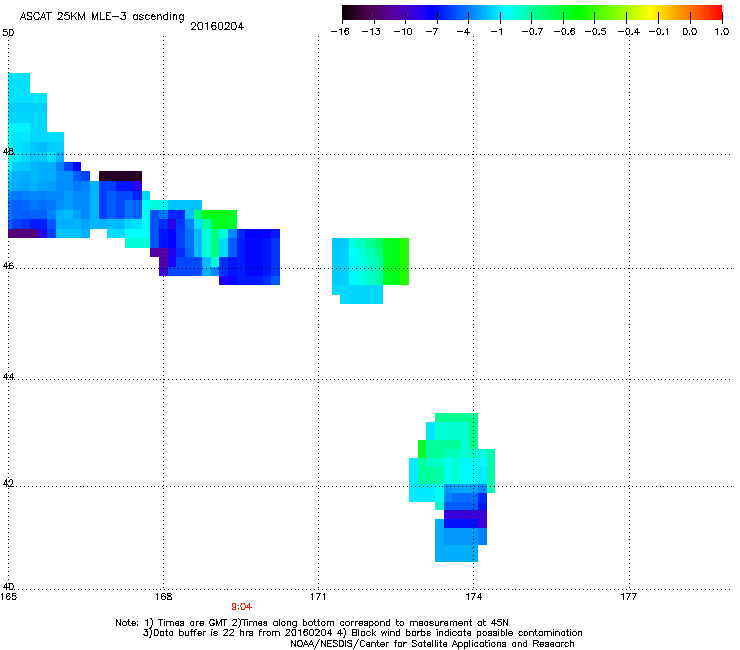Viewport: 740px width, 650px height.
Task: Click the colorbar label -13
Action: pos(371,32)
